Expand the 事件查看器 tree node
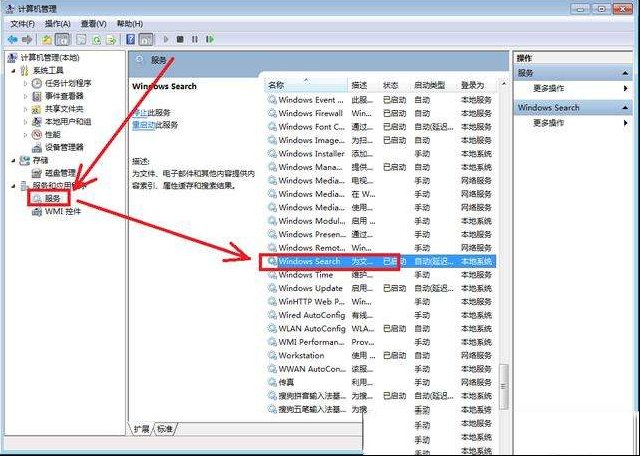This screenshot has width=640, height=456. pyautogui.click(x=25, y=96)
